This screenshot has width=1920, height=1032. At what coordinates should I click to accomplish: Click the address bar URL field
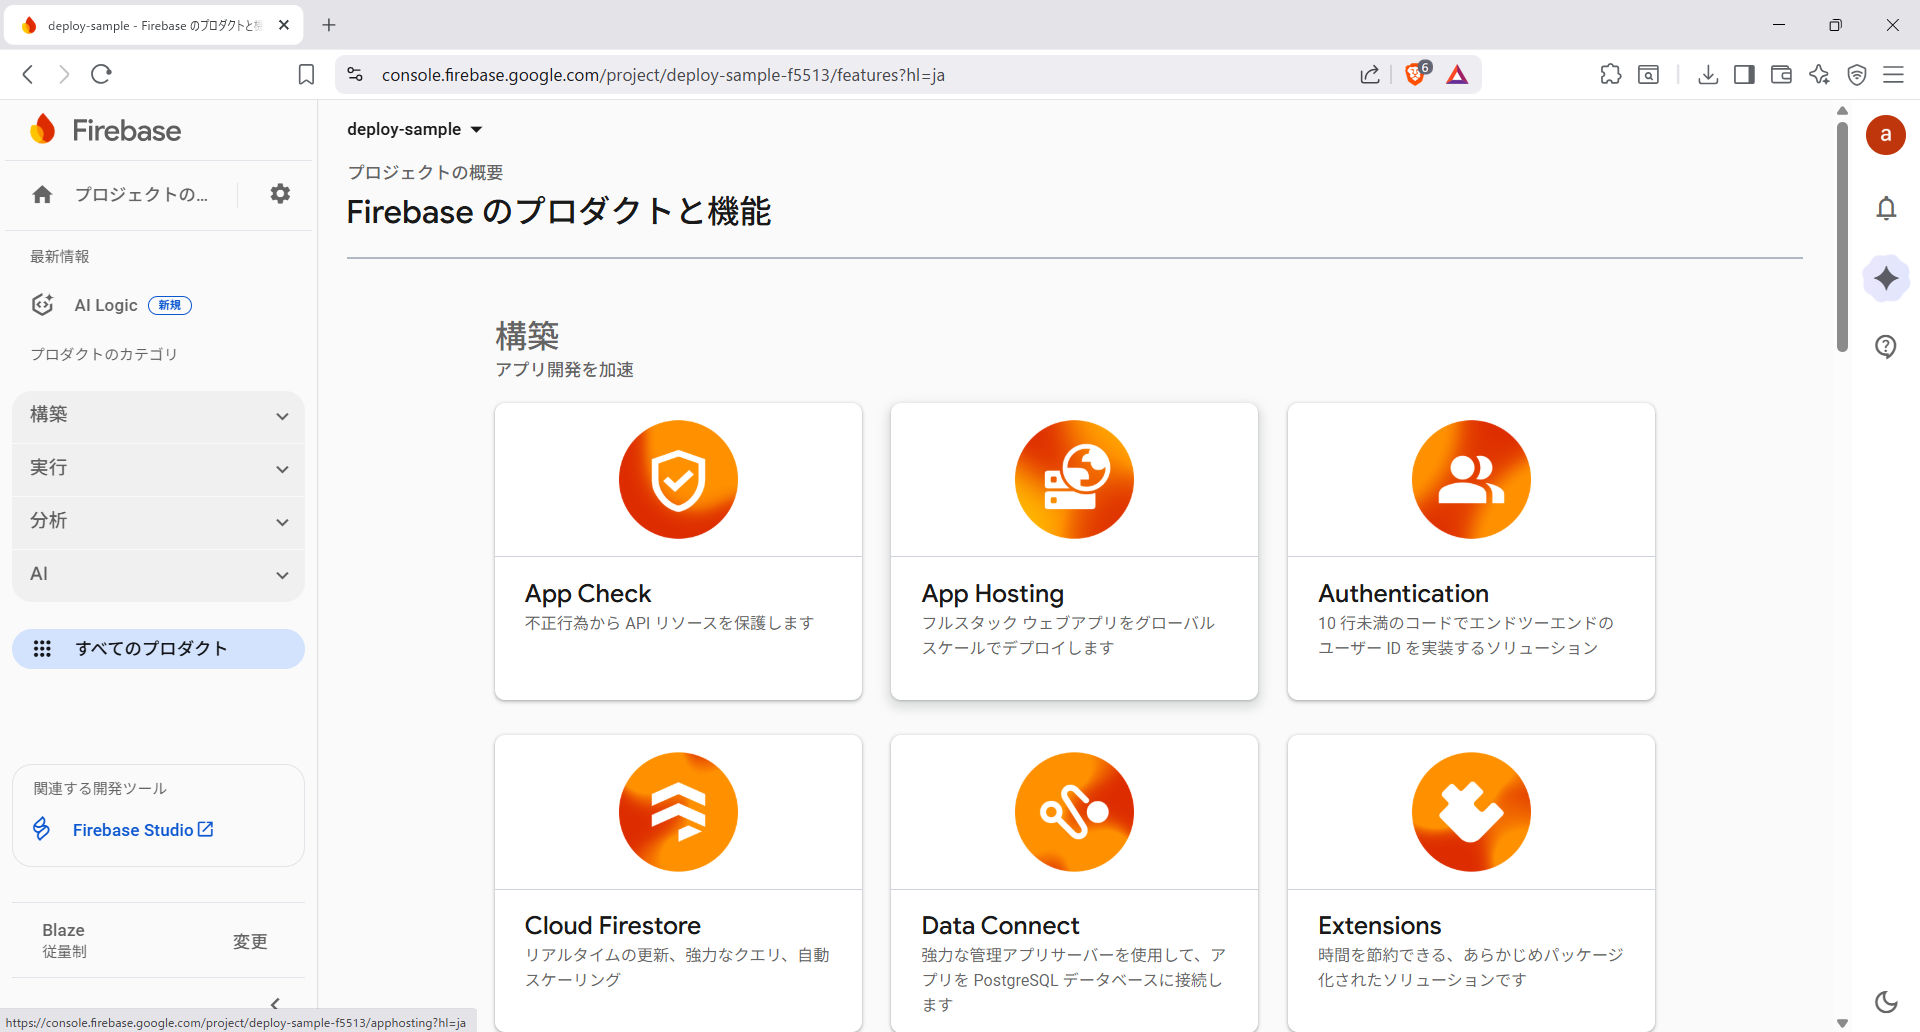click(x=860, y=75)
